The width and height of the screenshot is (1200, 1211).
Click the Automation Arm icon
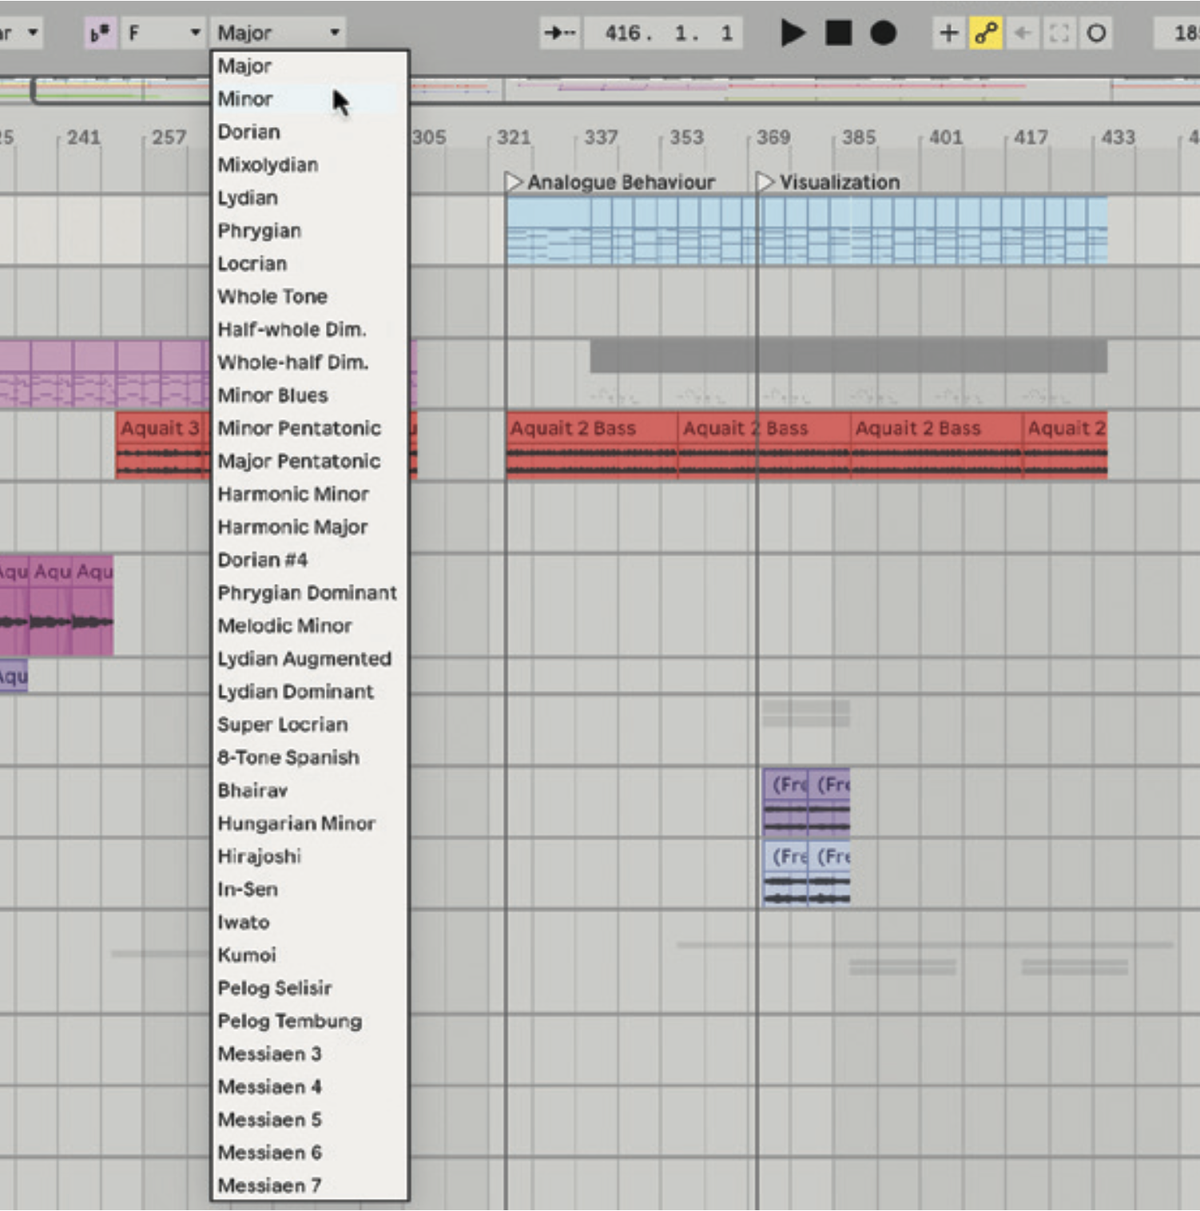[x=986, y=32]
